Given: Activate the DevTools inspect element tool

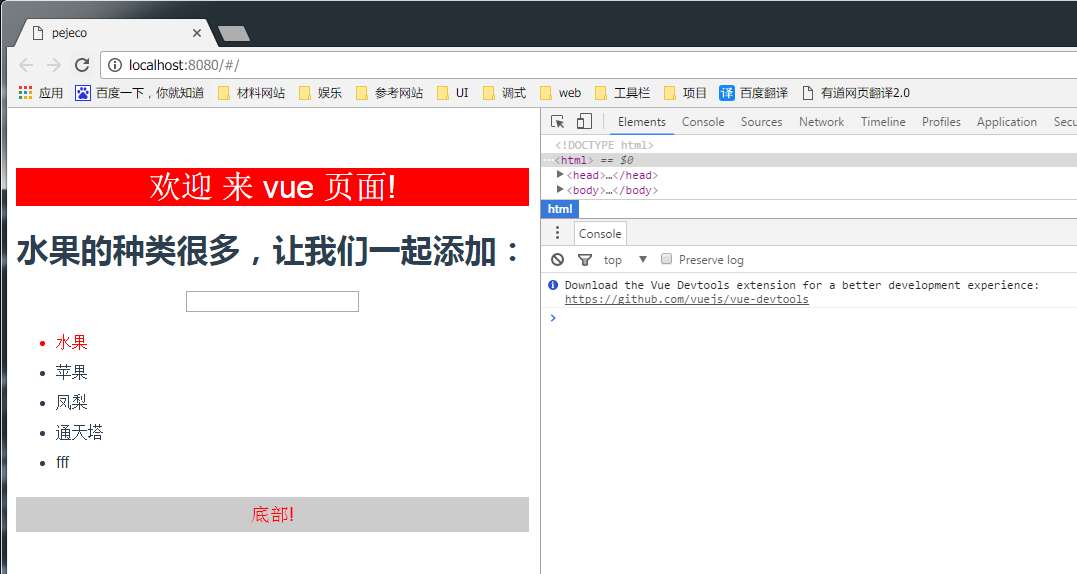Looking at the screenshot, I should pyautogui.click(x=558, y=122).
